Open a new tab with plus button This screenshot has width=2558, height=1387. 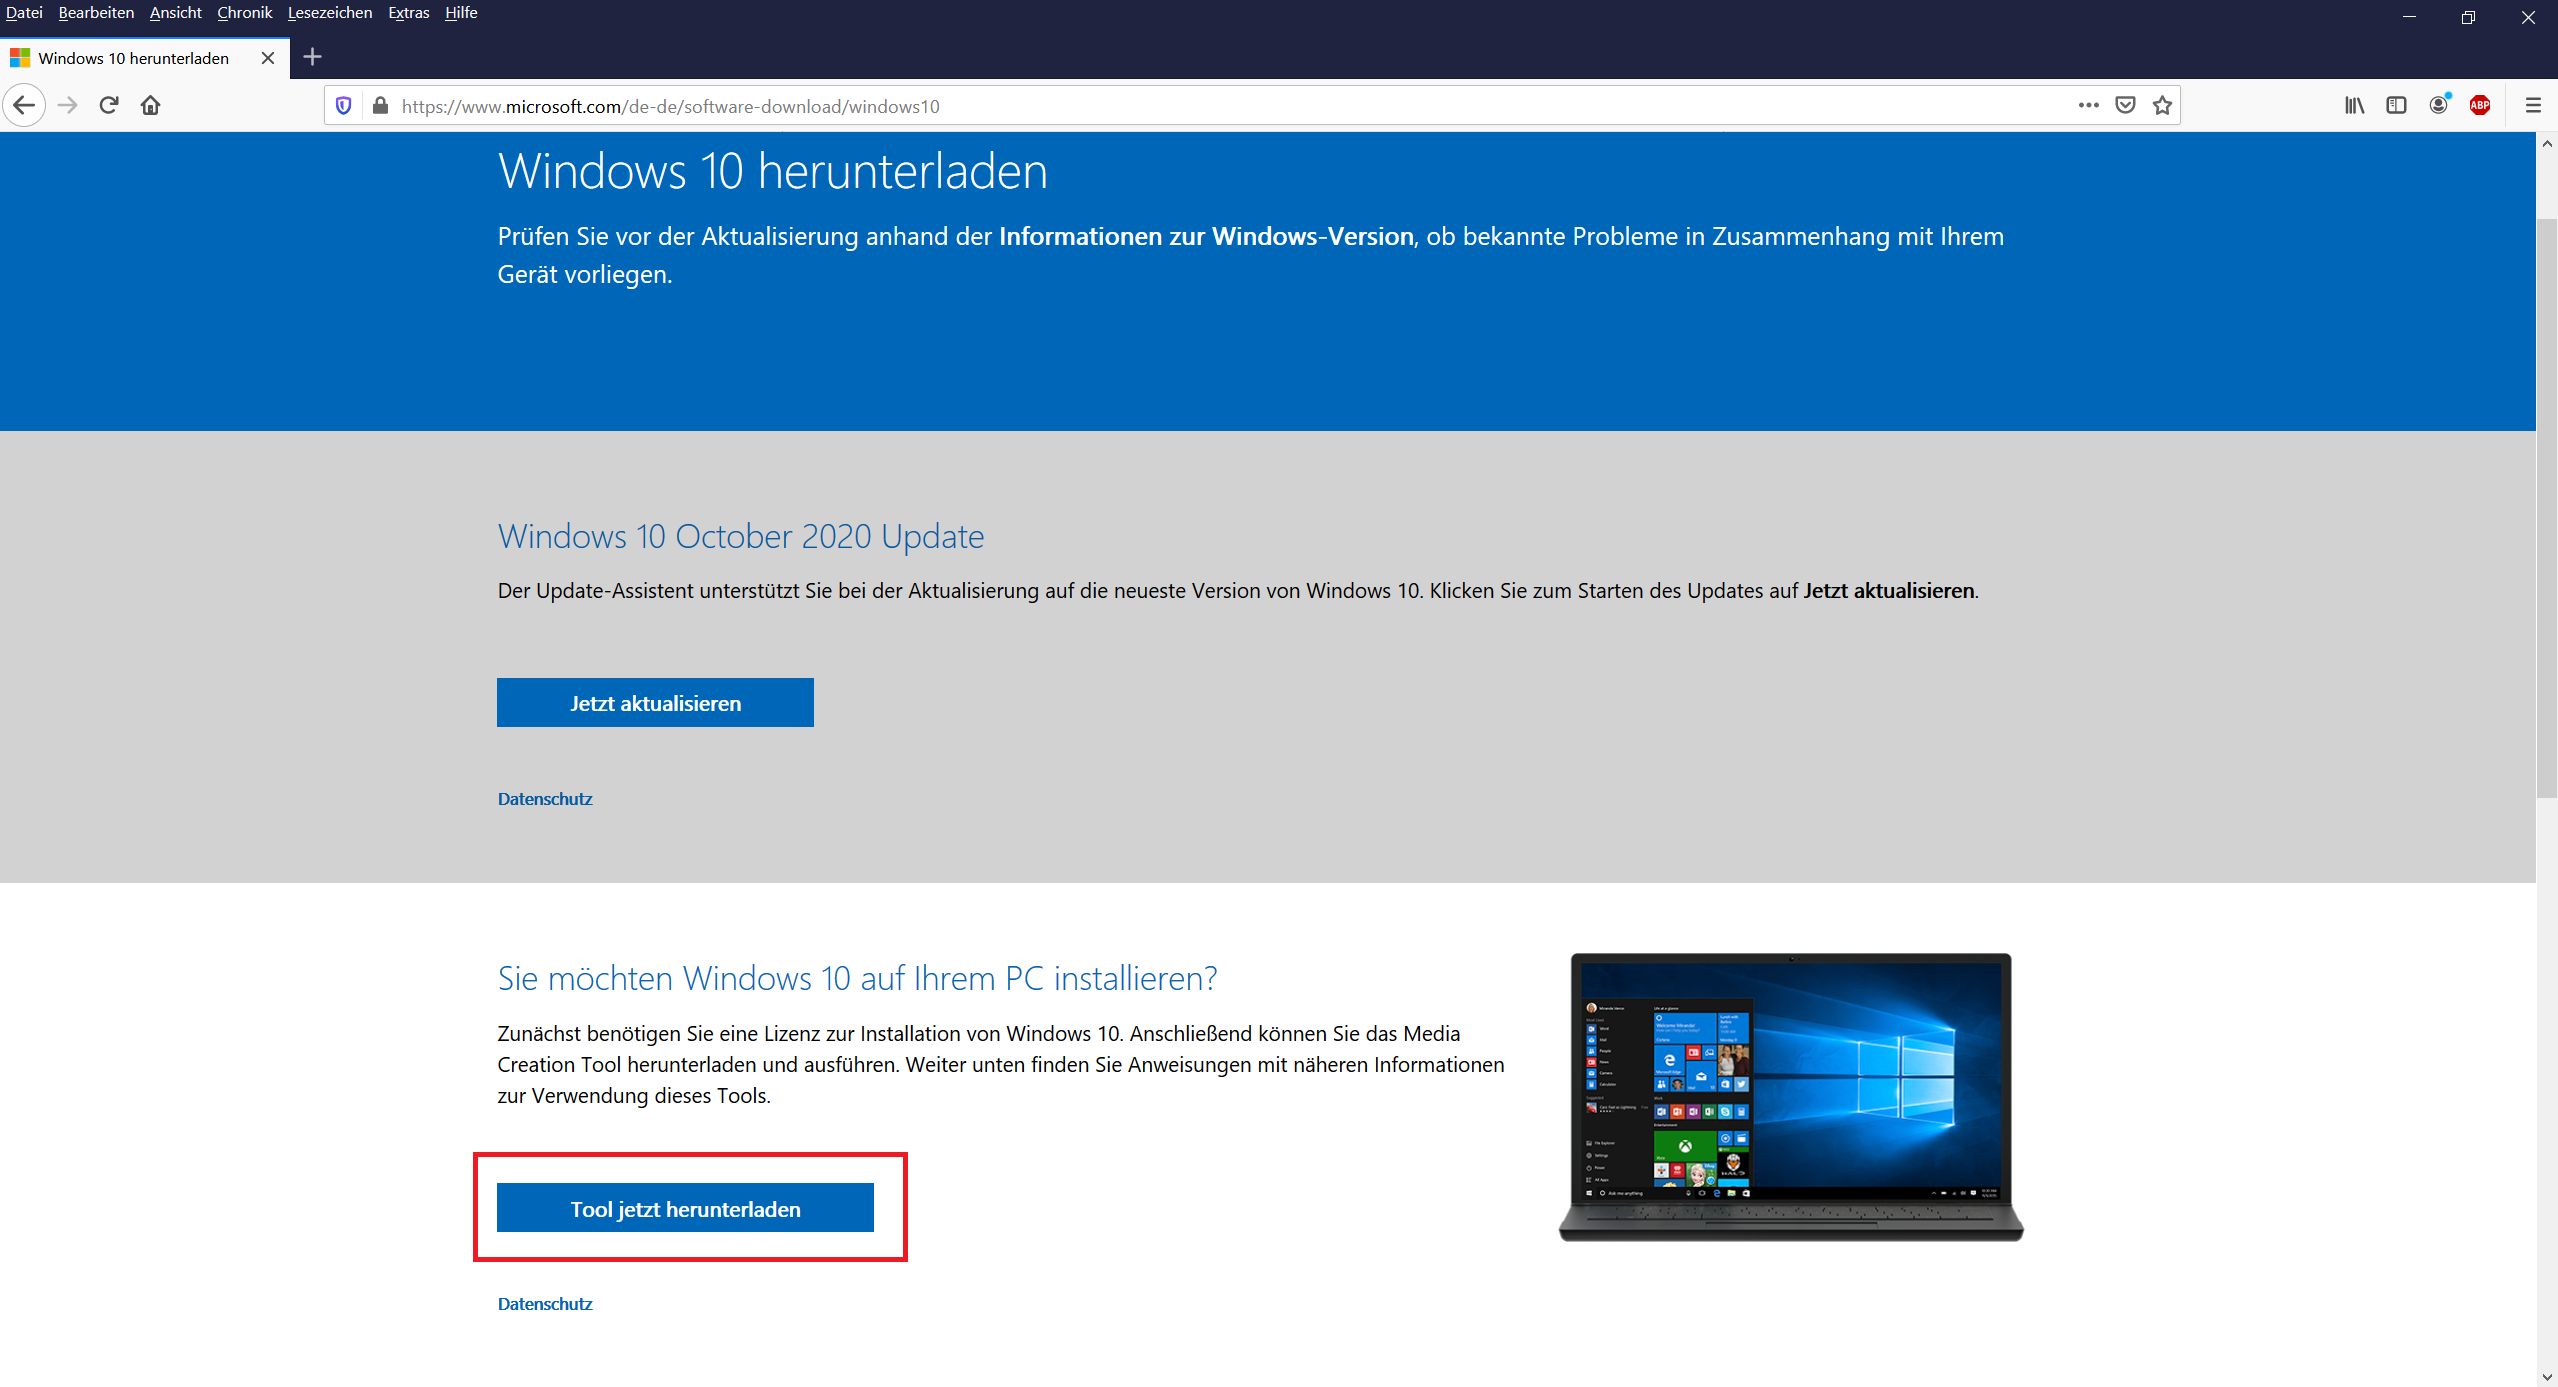point(313,57)
